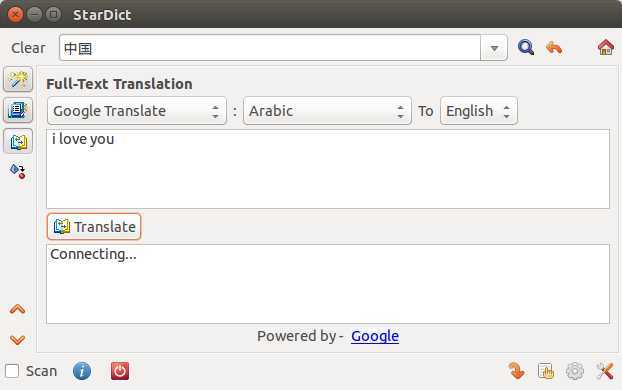Change the Arabic source language dropdown
The image size is (622, 390).
point(327,111)
